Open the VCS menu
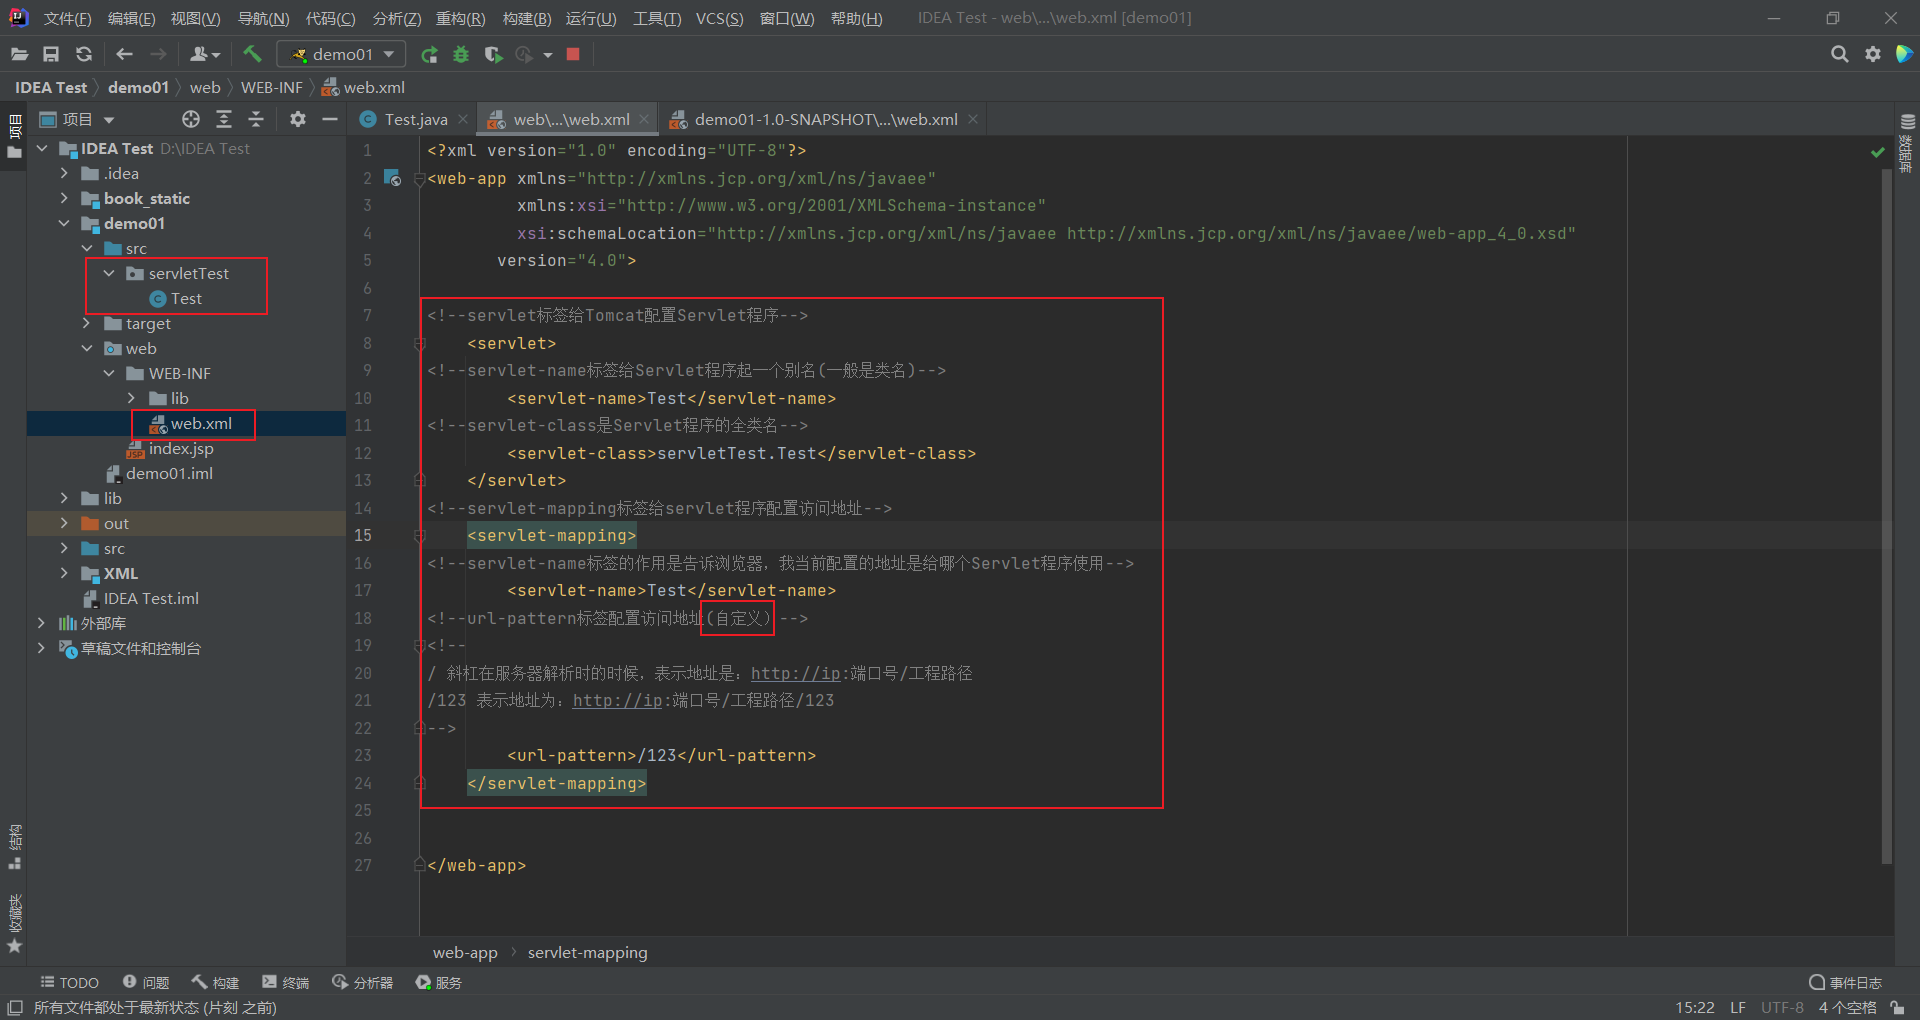The width and height of the screenshot is (1920, 1020). [x=719, y=18]
